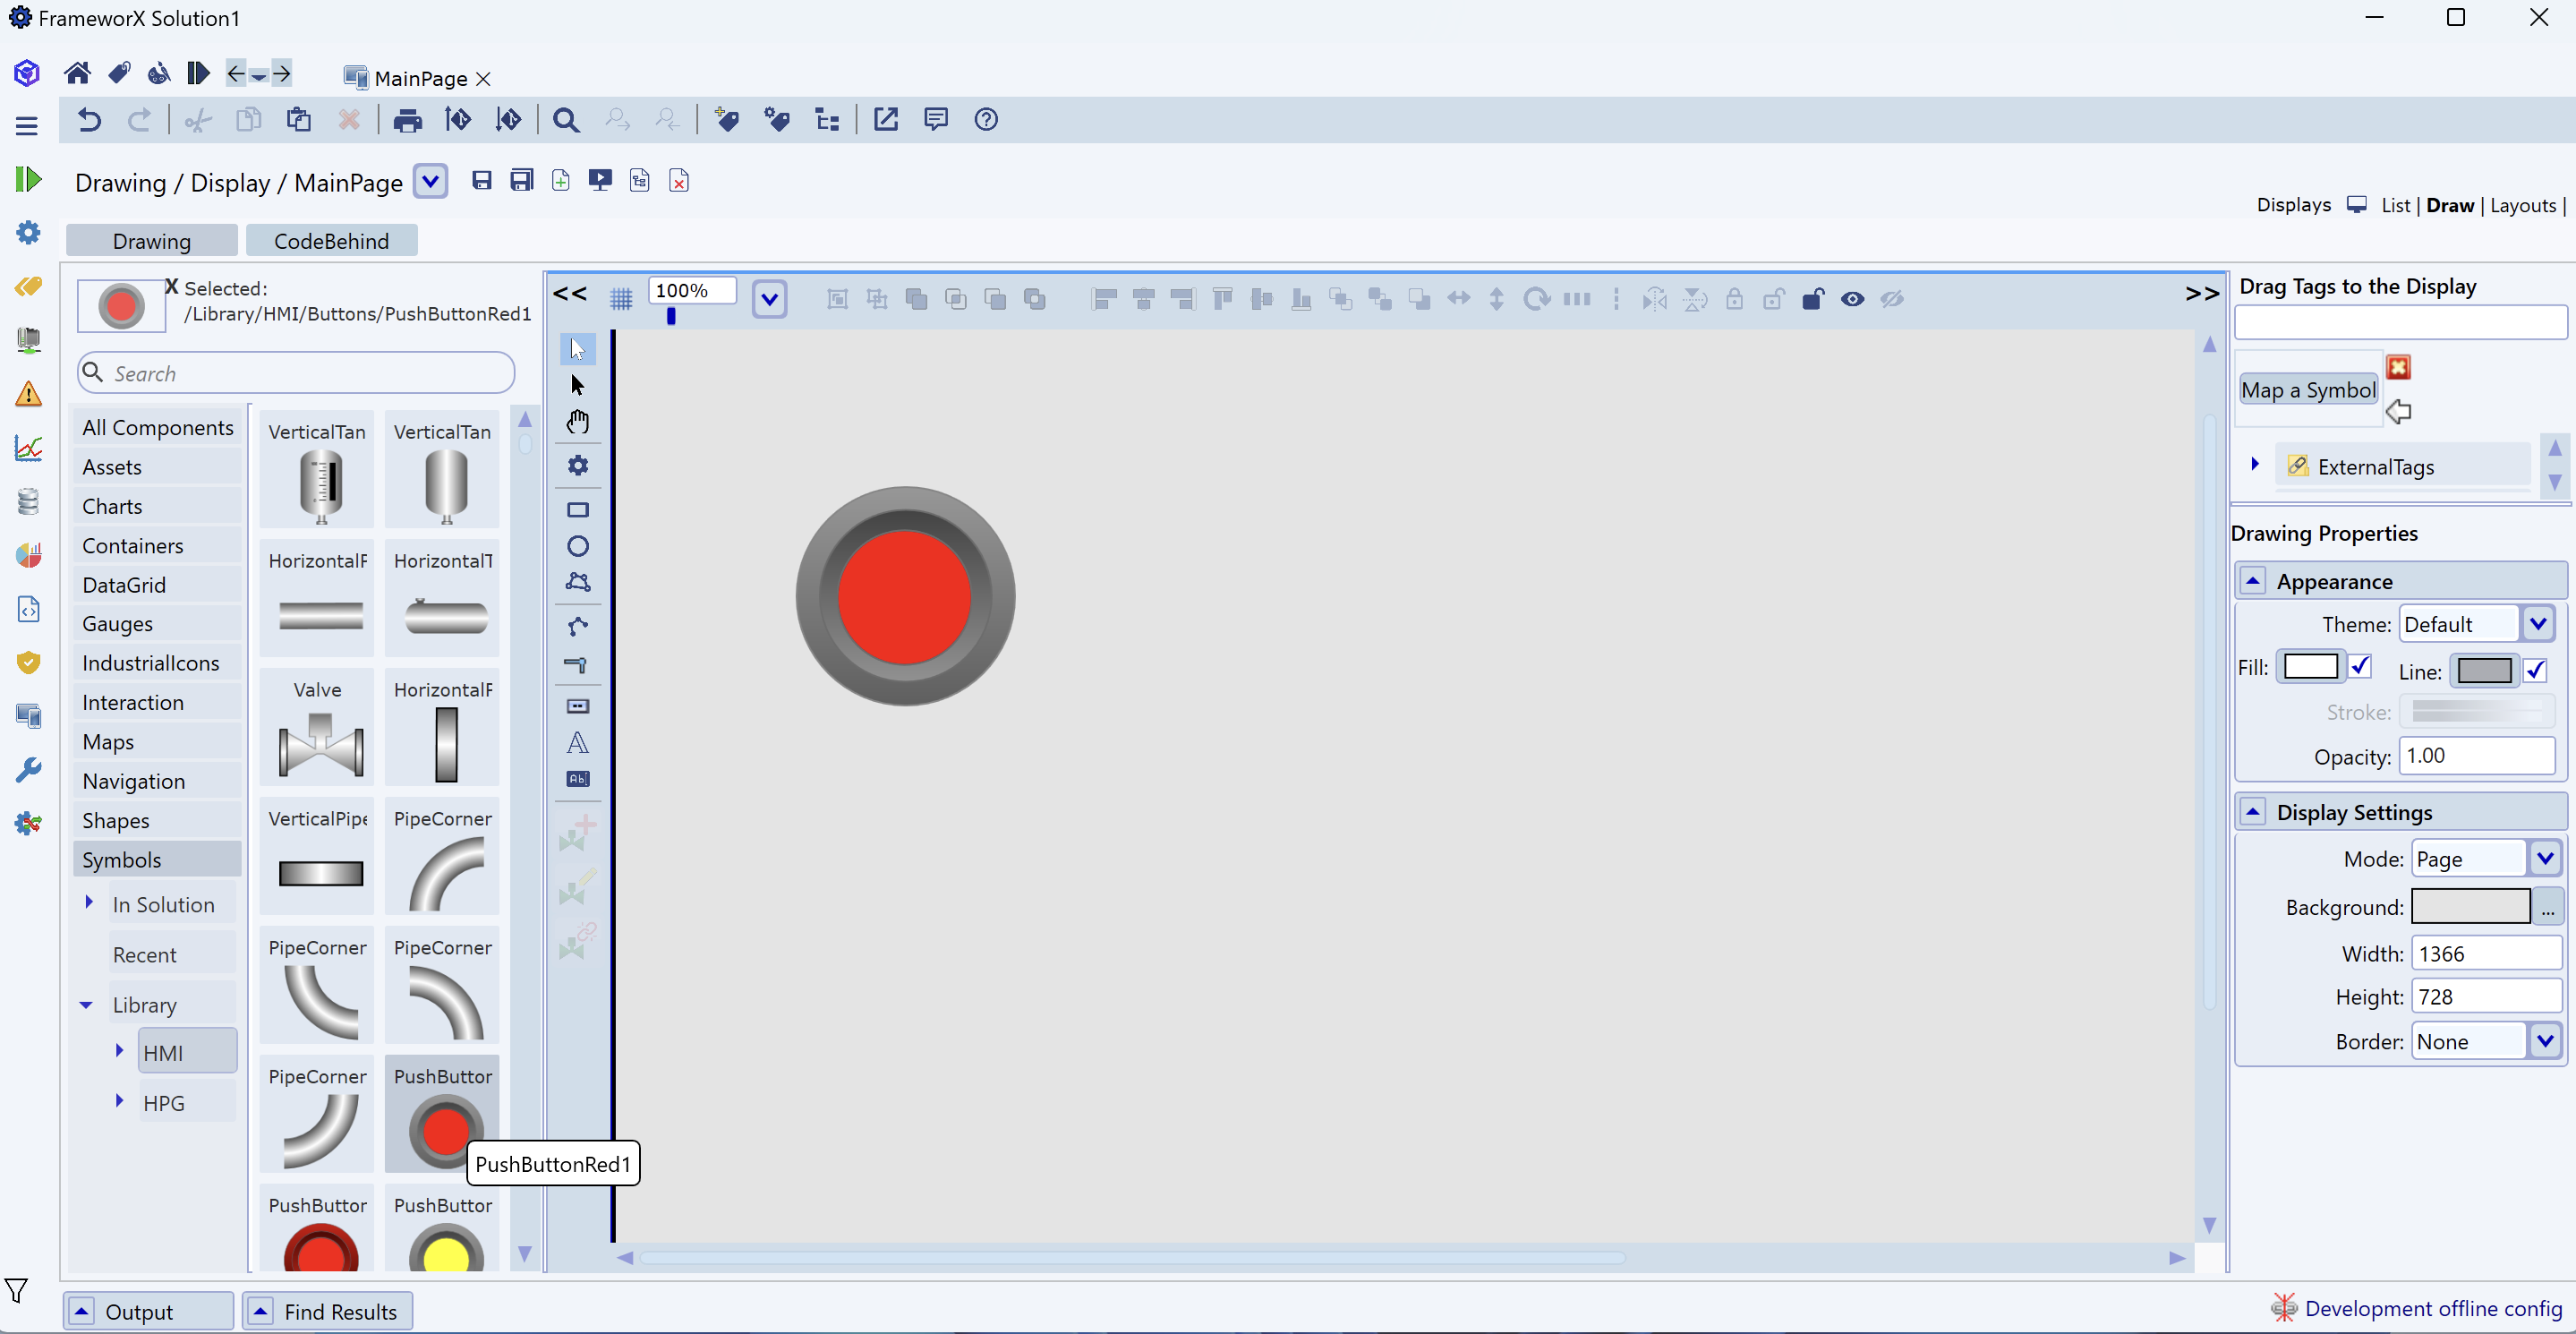This screenshot has width=2576, height=1334.
Task: Open the MainPage display dropdown
Action: click(x=430, y=182)
